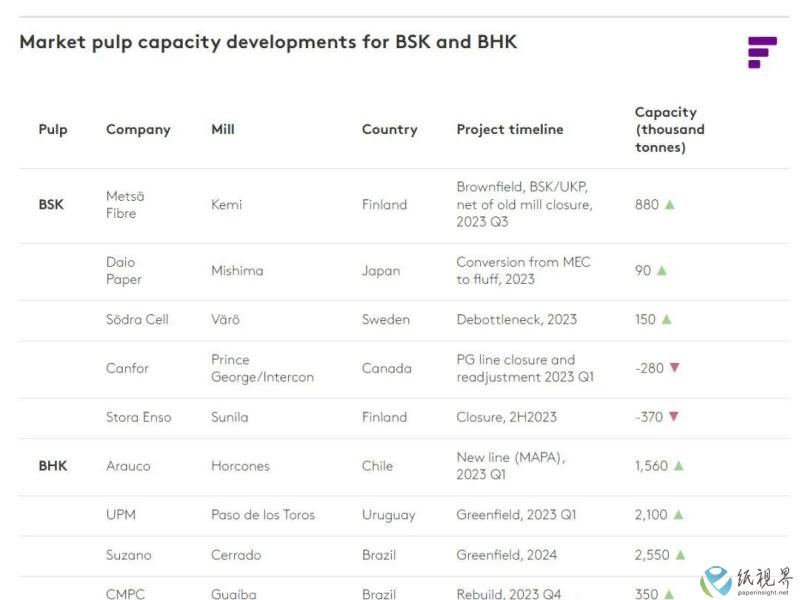
Task: Click the 'Japan' country cell
Action: (381, 271)
